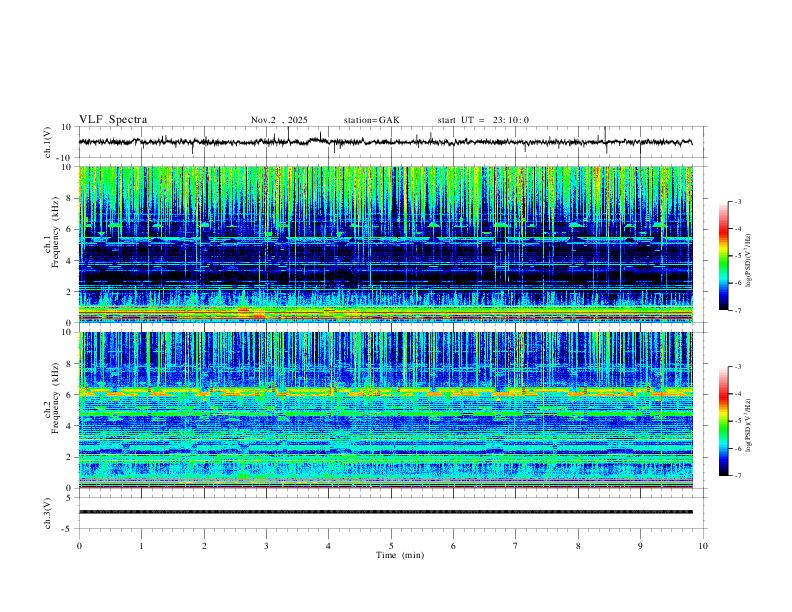Click the "-7" label on upper color bar
792x612 pixels.
(x=737, y=311)
